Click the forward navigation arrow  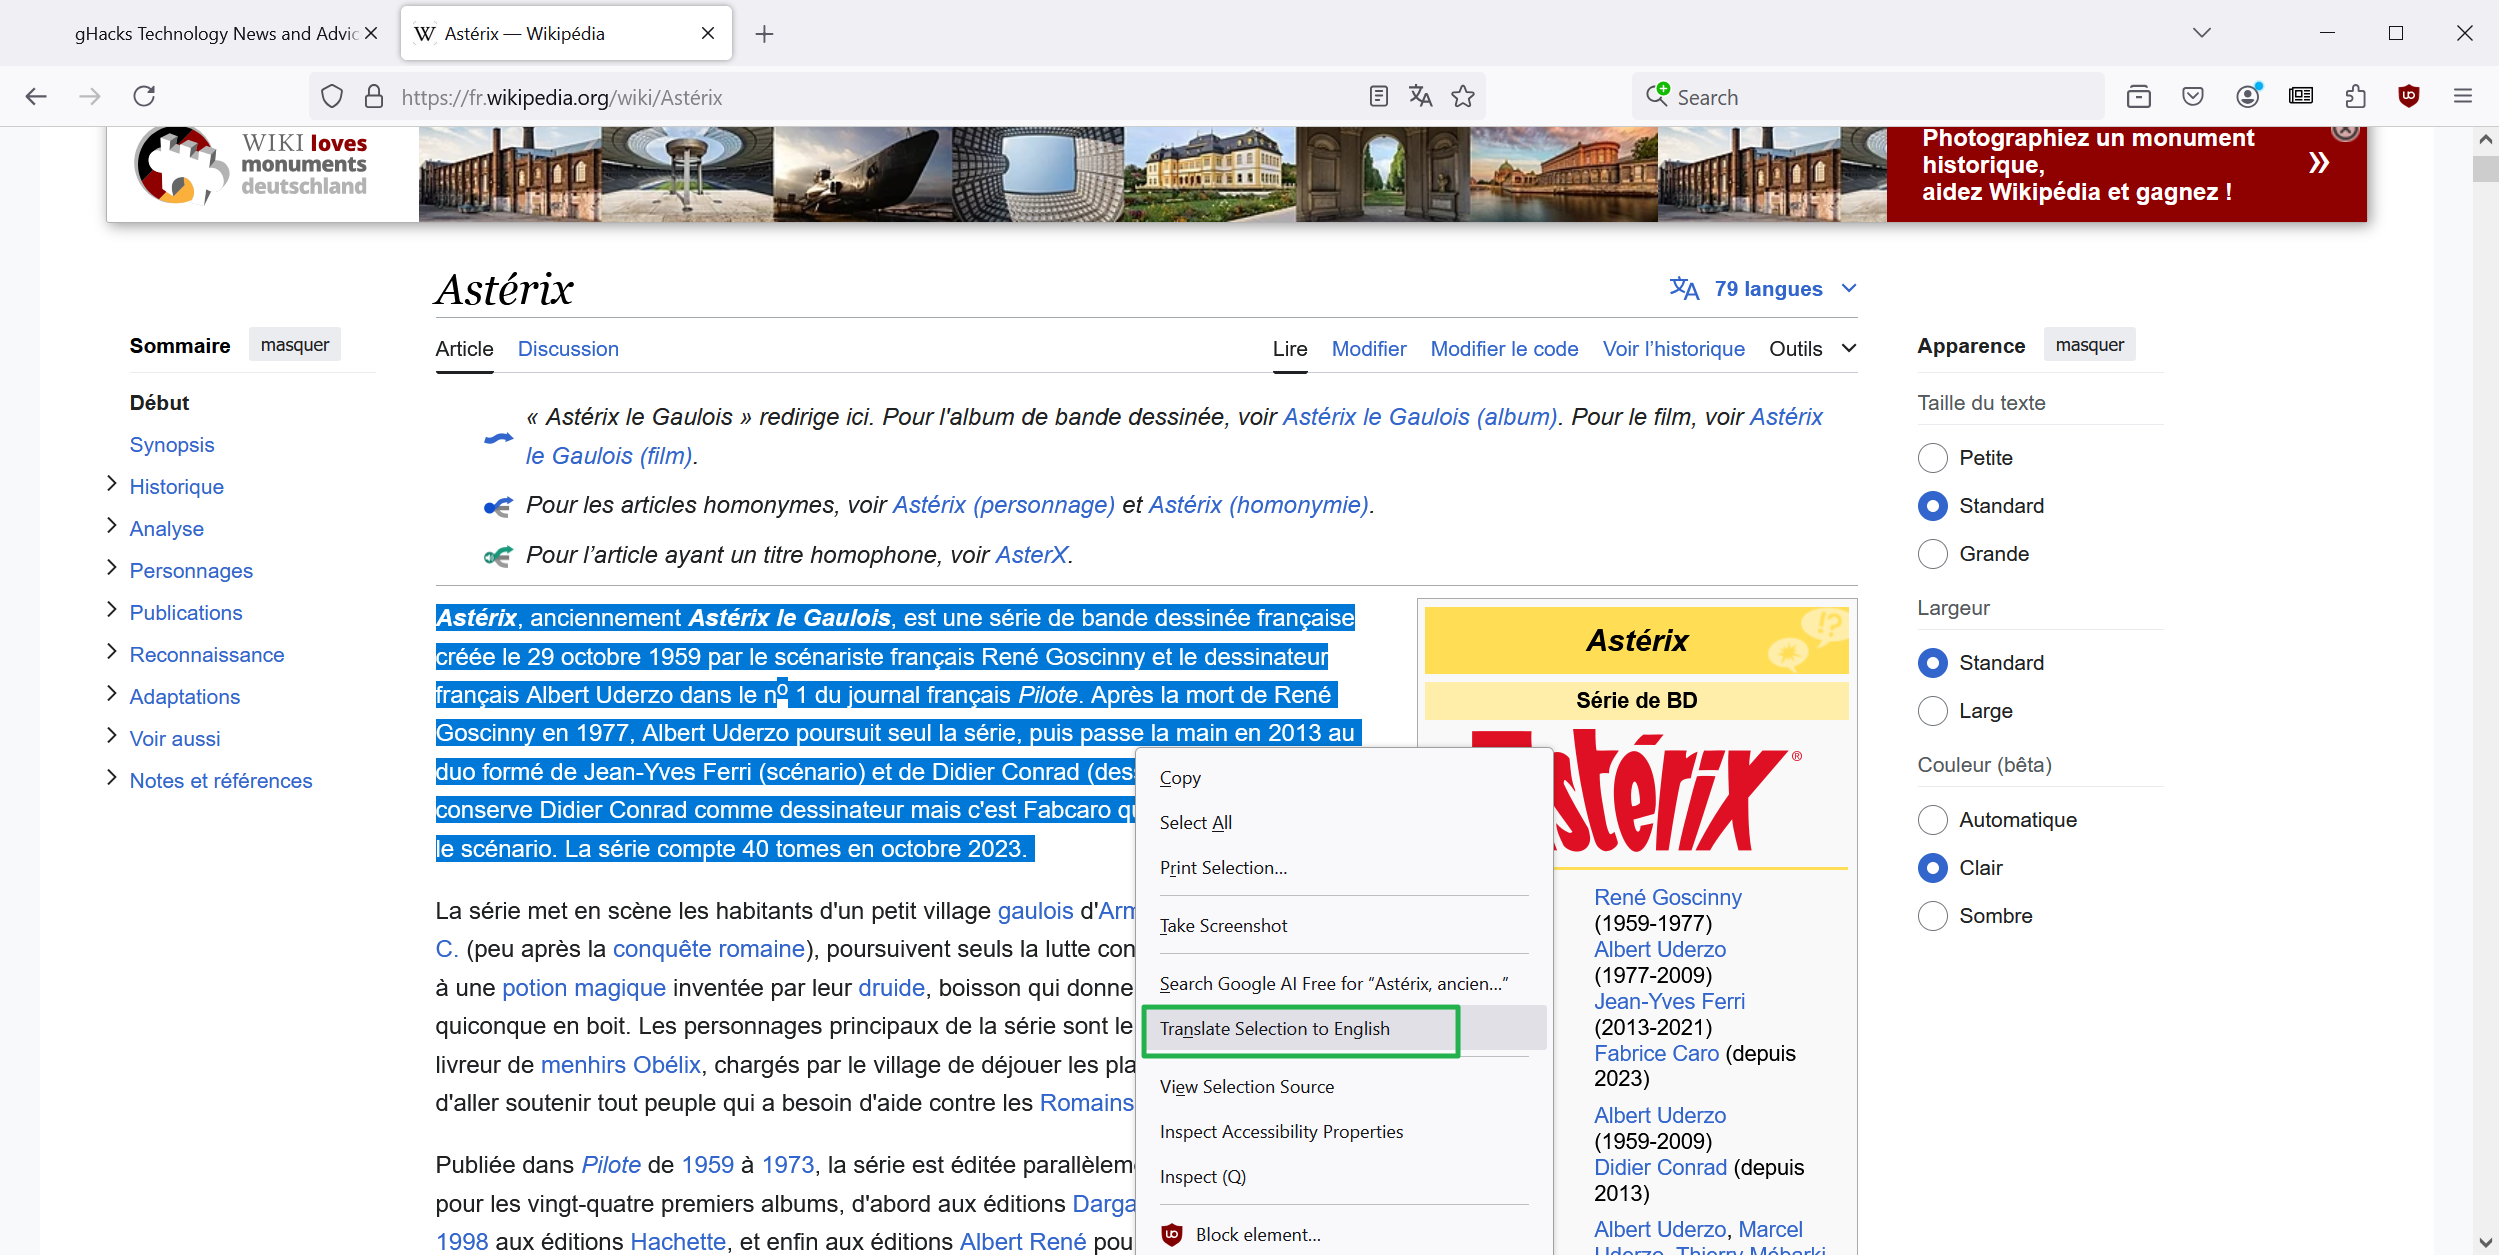[x=90, y=96]
